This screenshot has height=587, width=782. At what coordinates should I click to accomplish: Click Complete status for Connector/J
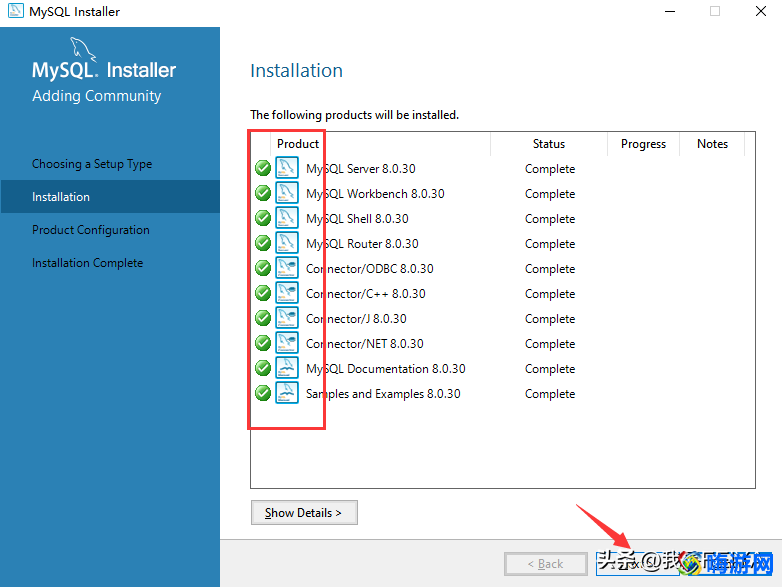[550, 319]
